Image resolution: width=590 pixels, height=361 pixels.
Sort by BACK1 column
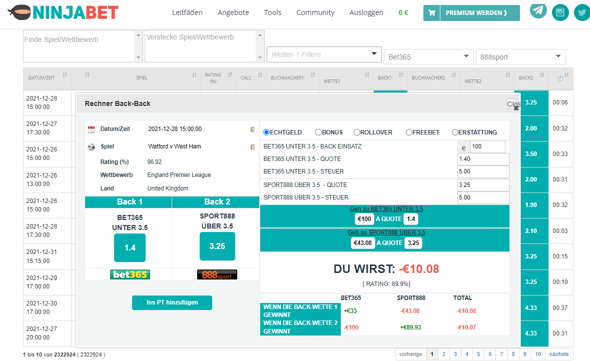(401, 75)
